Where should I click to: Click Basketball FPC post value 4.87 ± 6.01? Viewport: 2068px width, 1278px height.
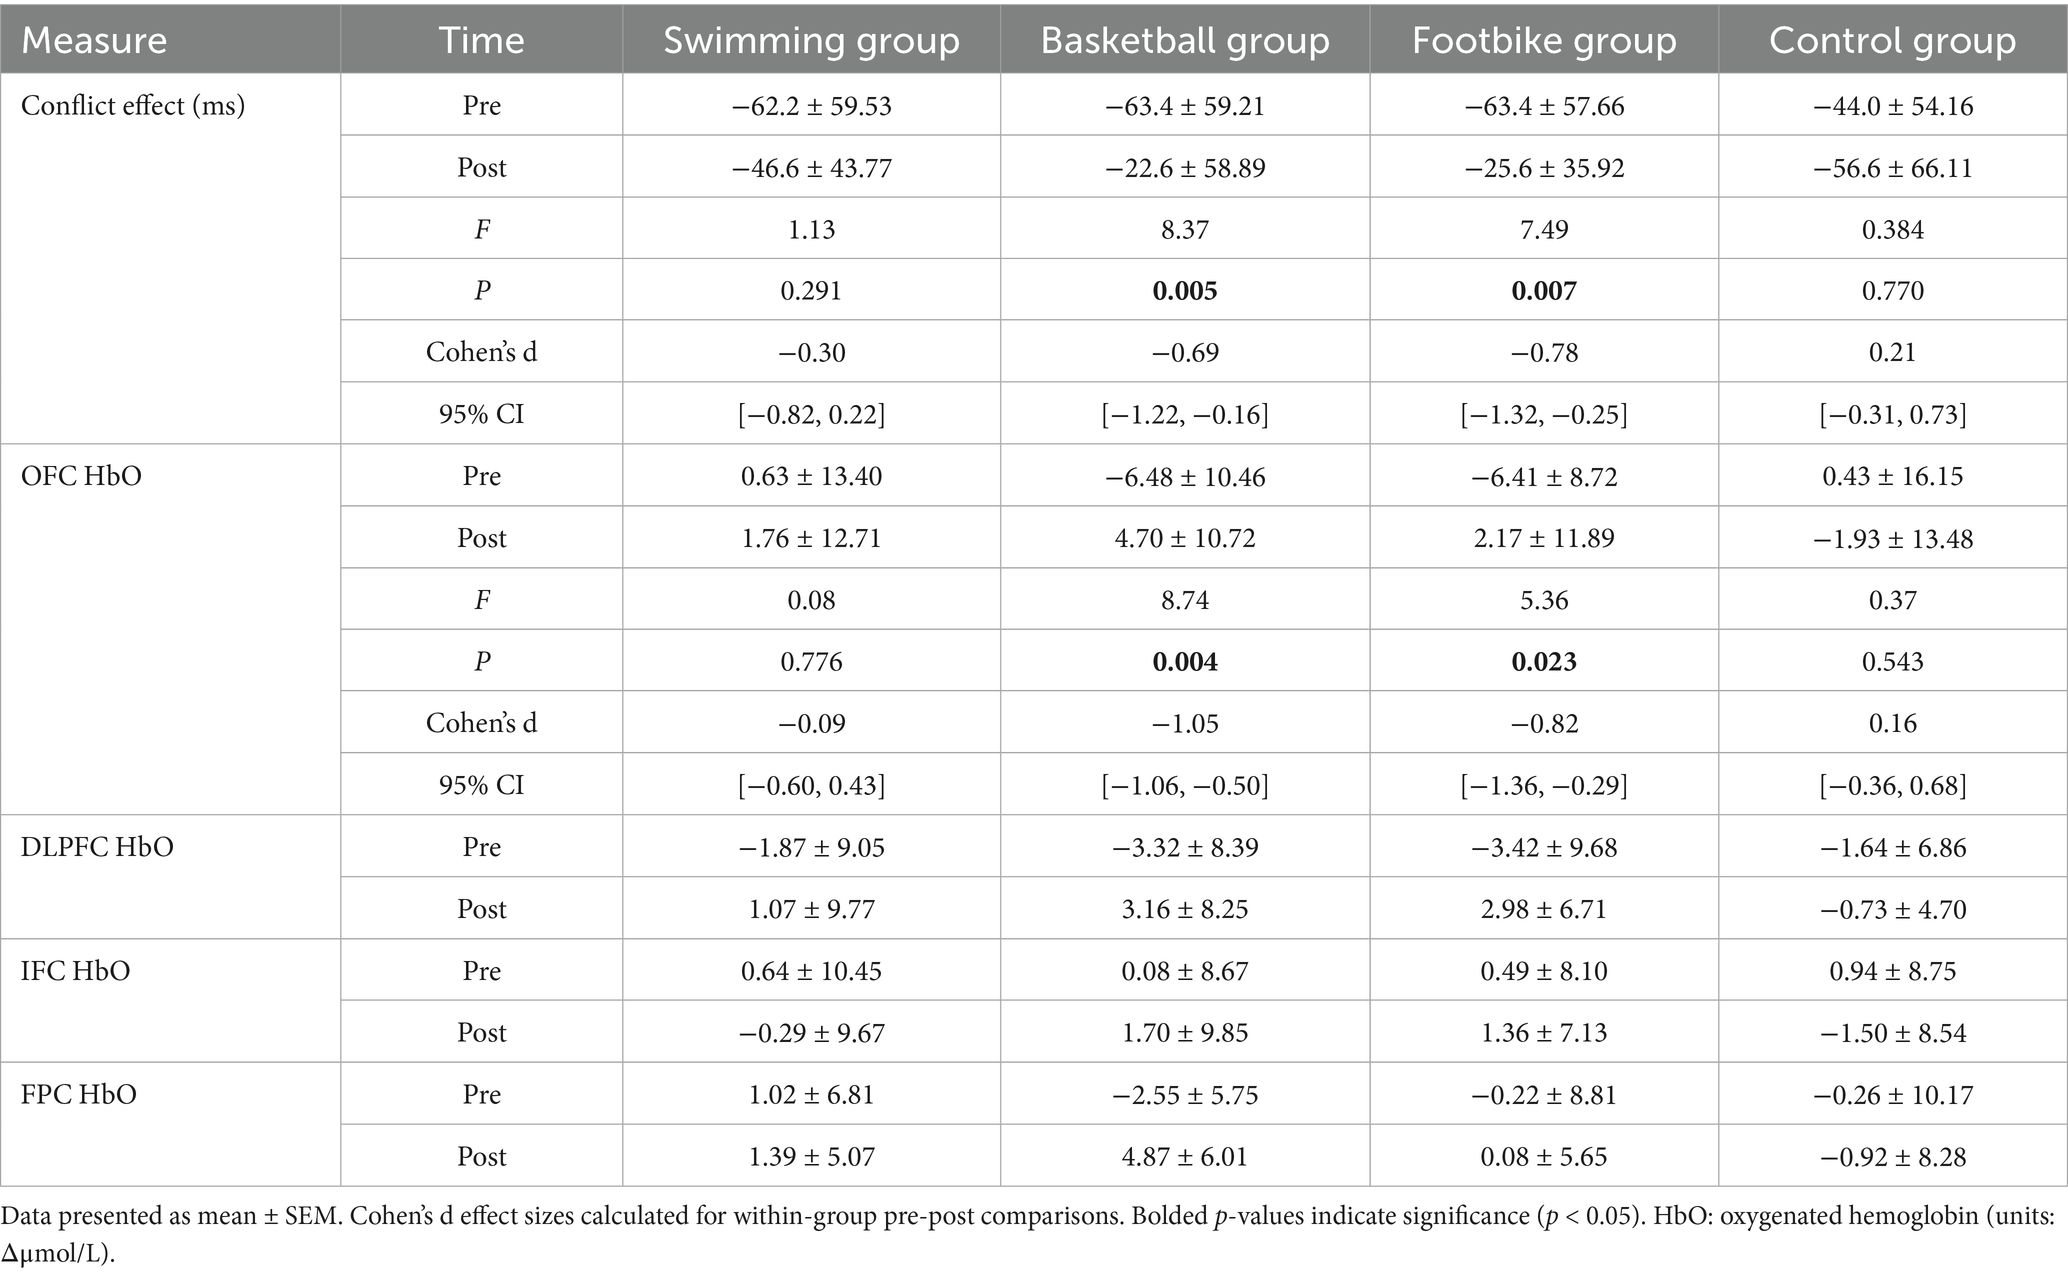(x=1185, y=1156)
